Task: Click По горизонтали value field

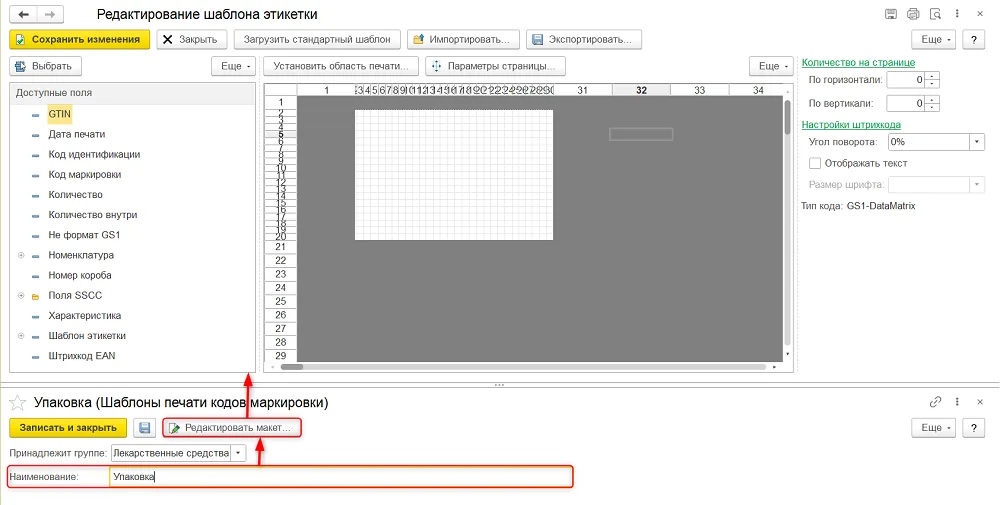Action: pos(906,80)
